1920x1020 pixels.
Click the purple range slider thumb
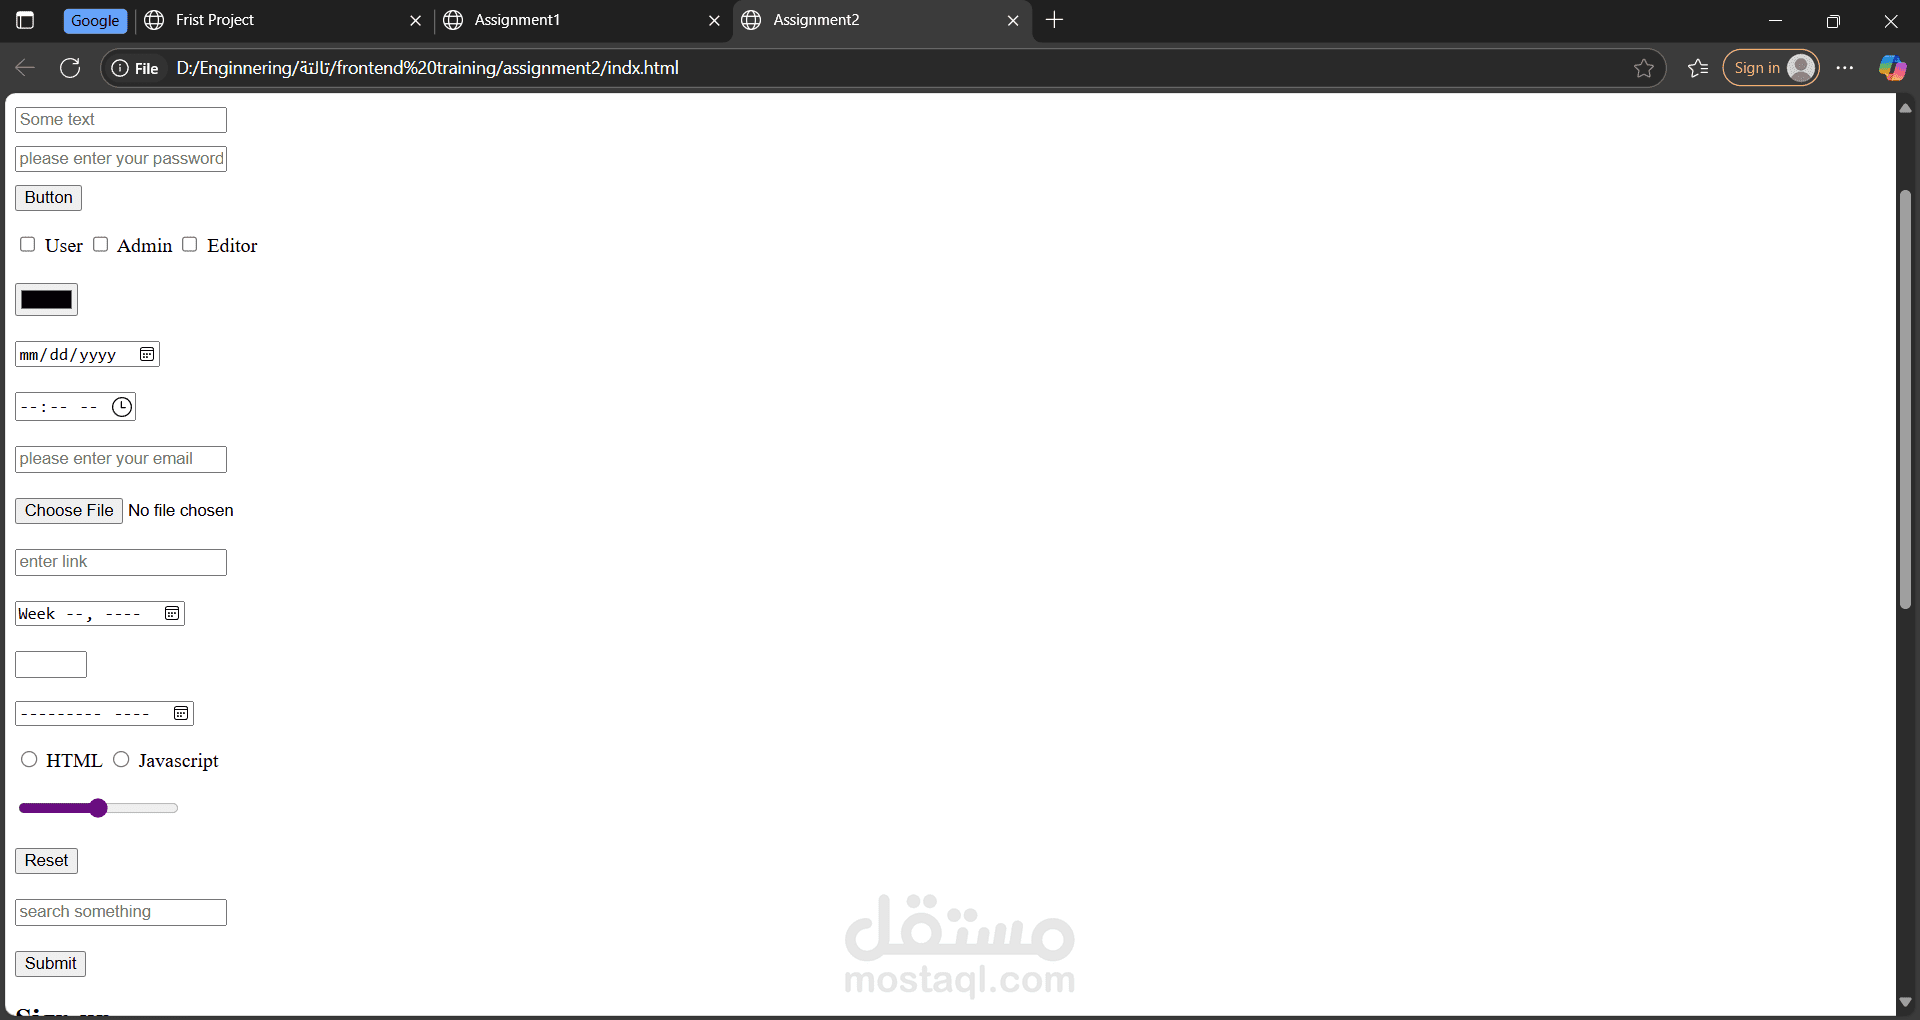[98, 808]
